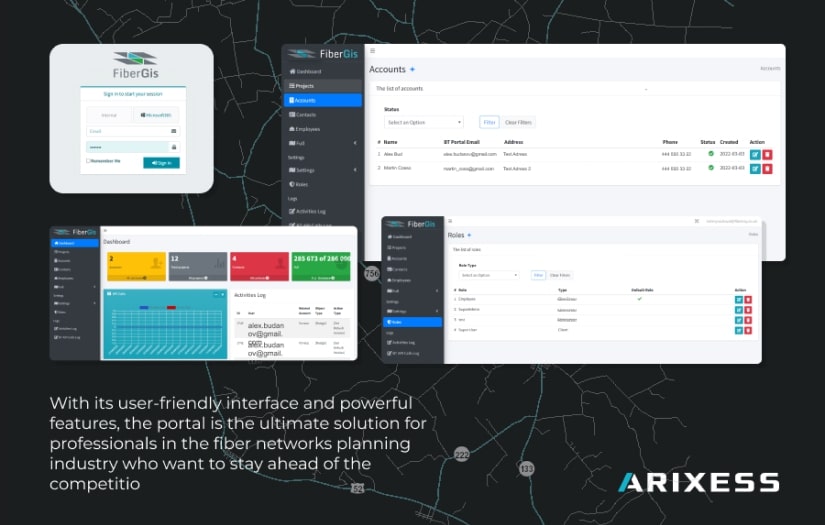Open yellow dashboard card showing 2
This screenshot has height=525, width=825.
pos(136,266)
